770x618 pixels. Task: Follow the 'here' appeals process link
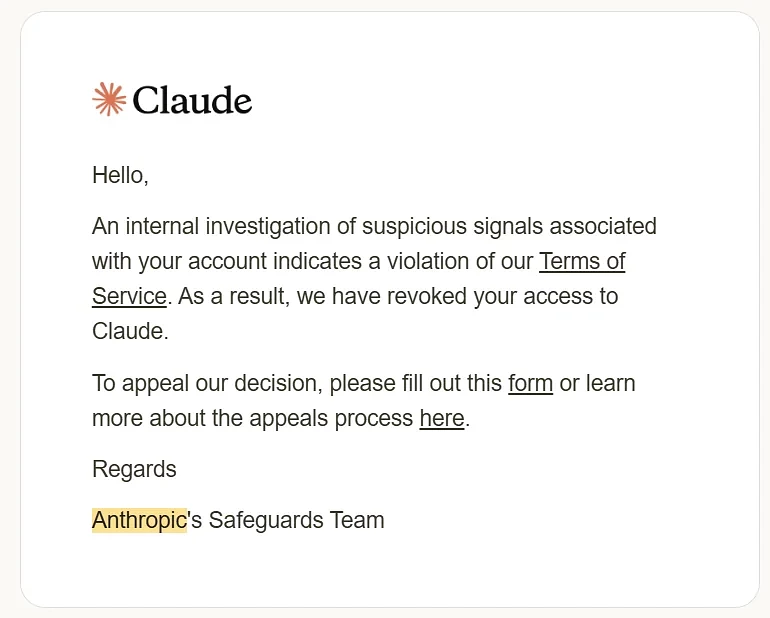coord(441,419)
